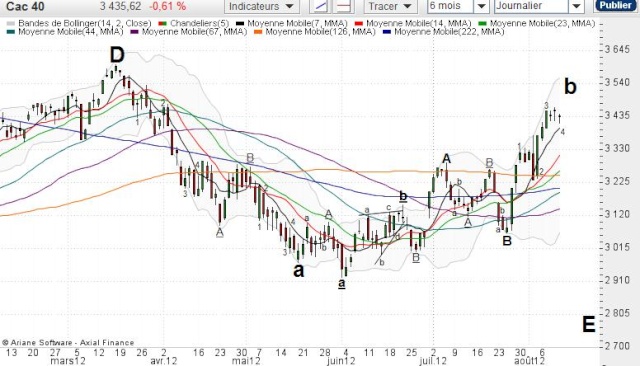Click the Bandes de Bollinger(14, 2, Close) legend
640x366 pixels.
[79, 23]
